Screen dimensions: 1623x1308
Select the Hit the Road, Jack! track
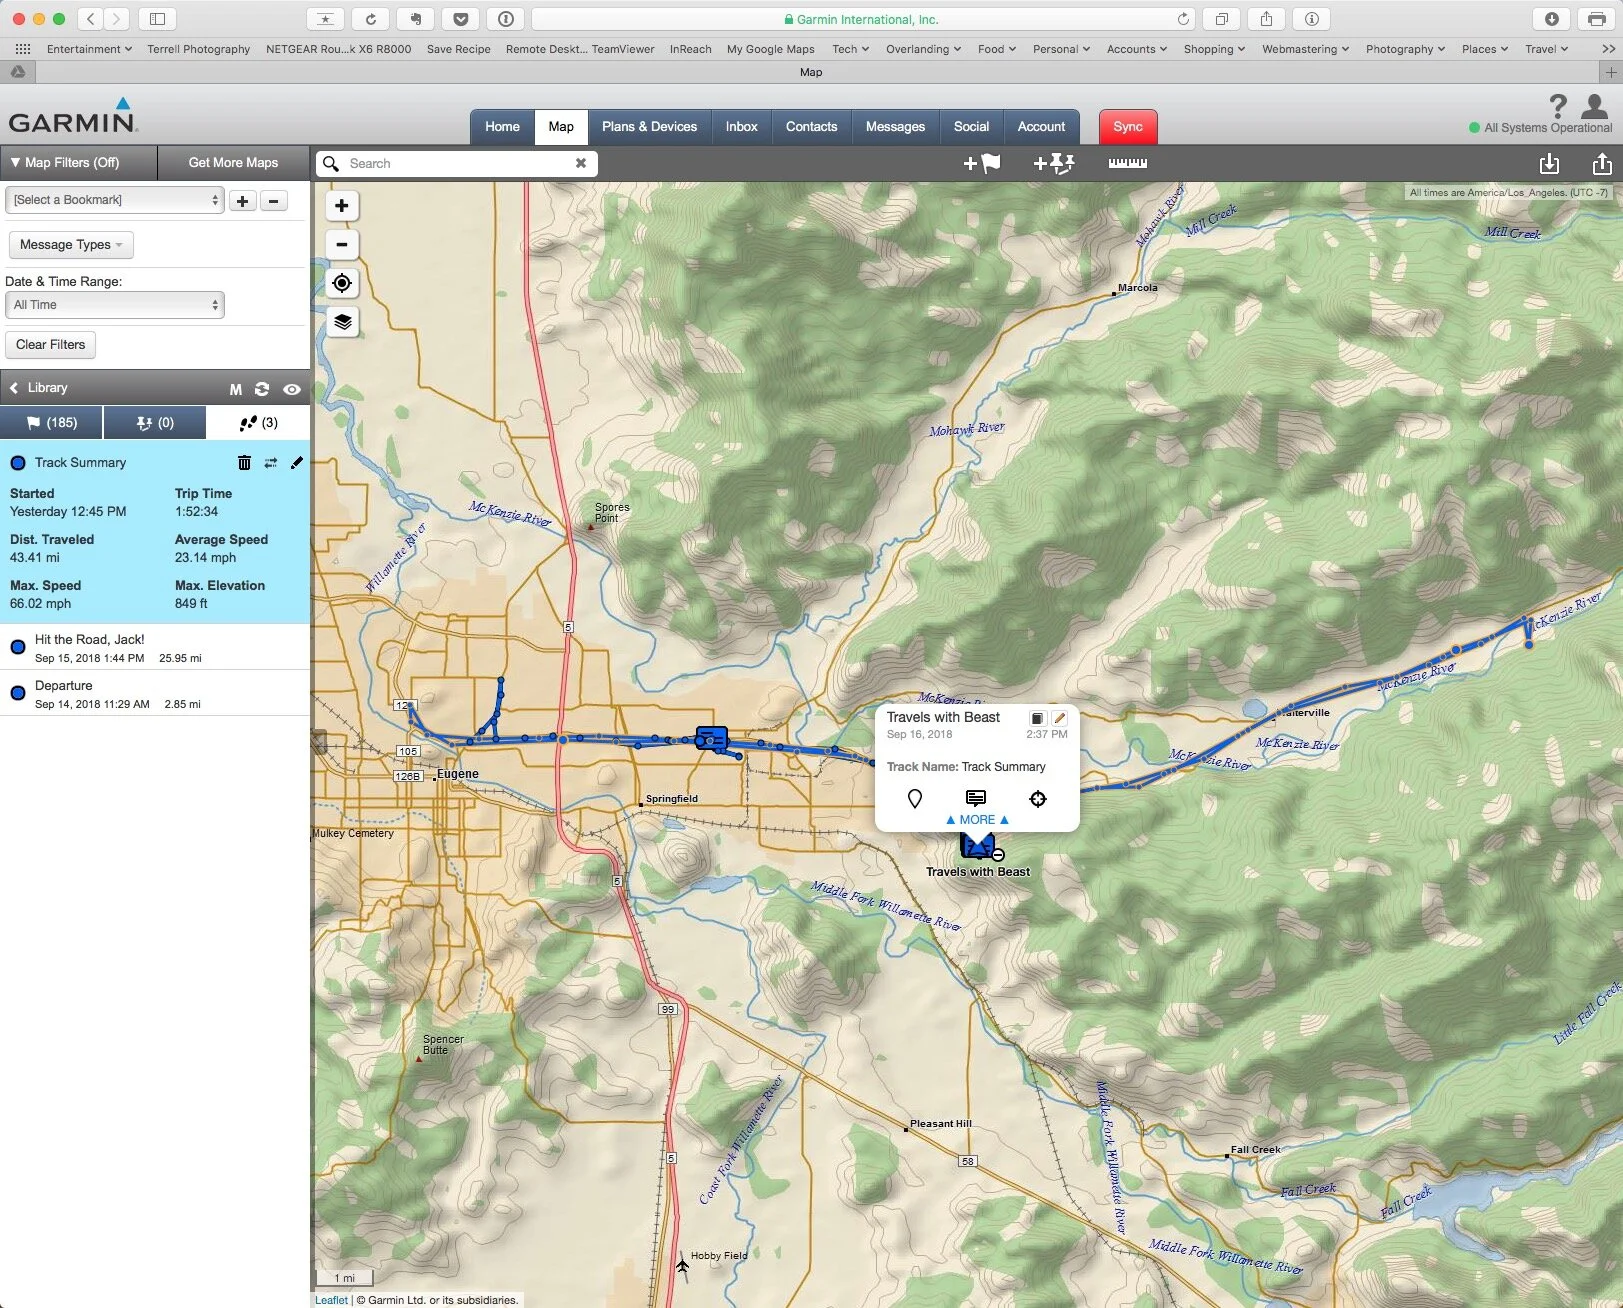(x=155, y=647)
